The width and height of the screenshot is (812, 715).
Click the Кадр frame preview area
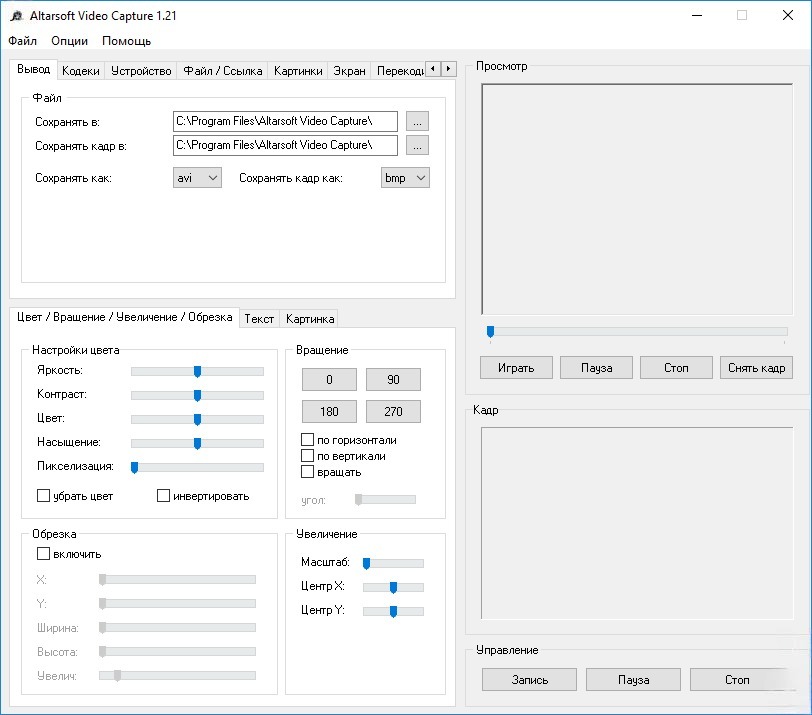pyautogui.click(x=637, y=523)
